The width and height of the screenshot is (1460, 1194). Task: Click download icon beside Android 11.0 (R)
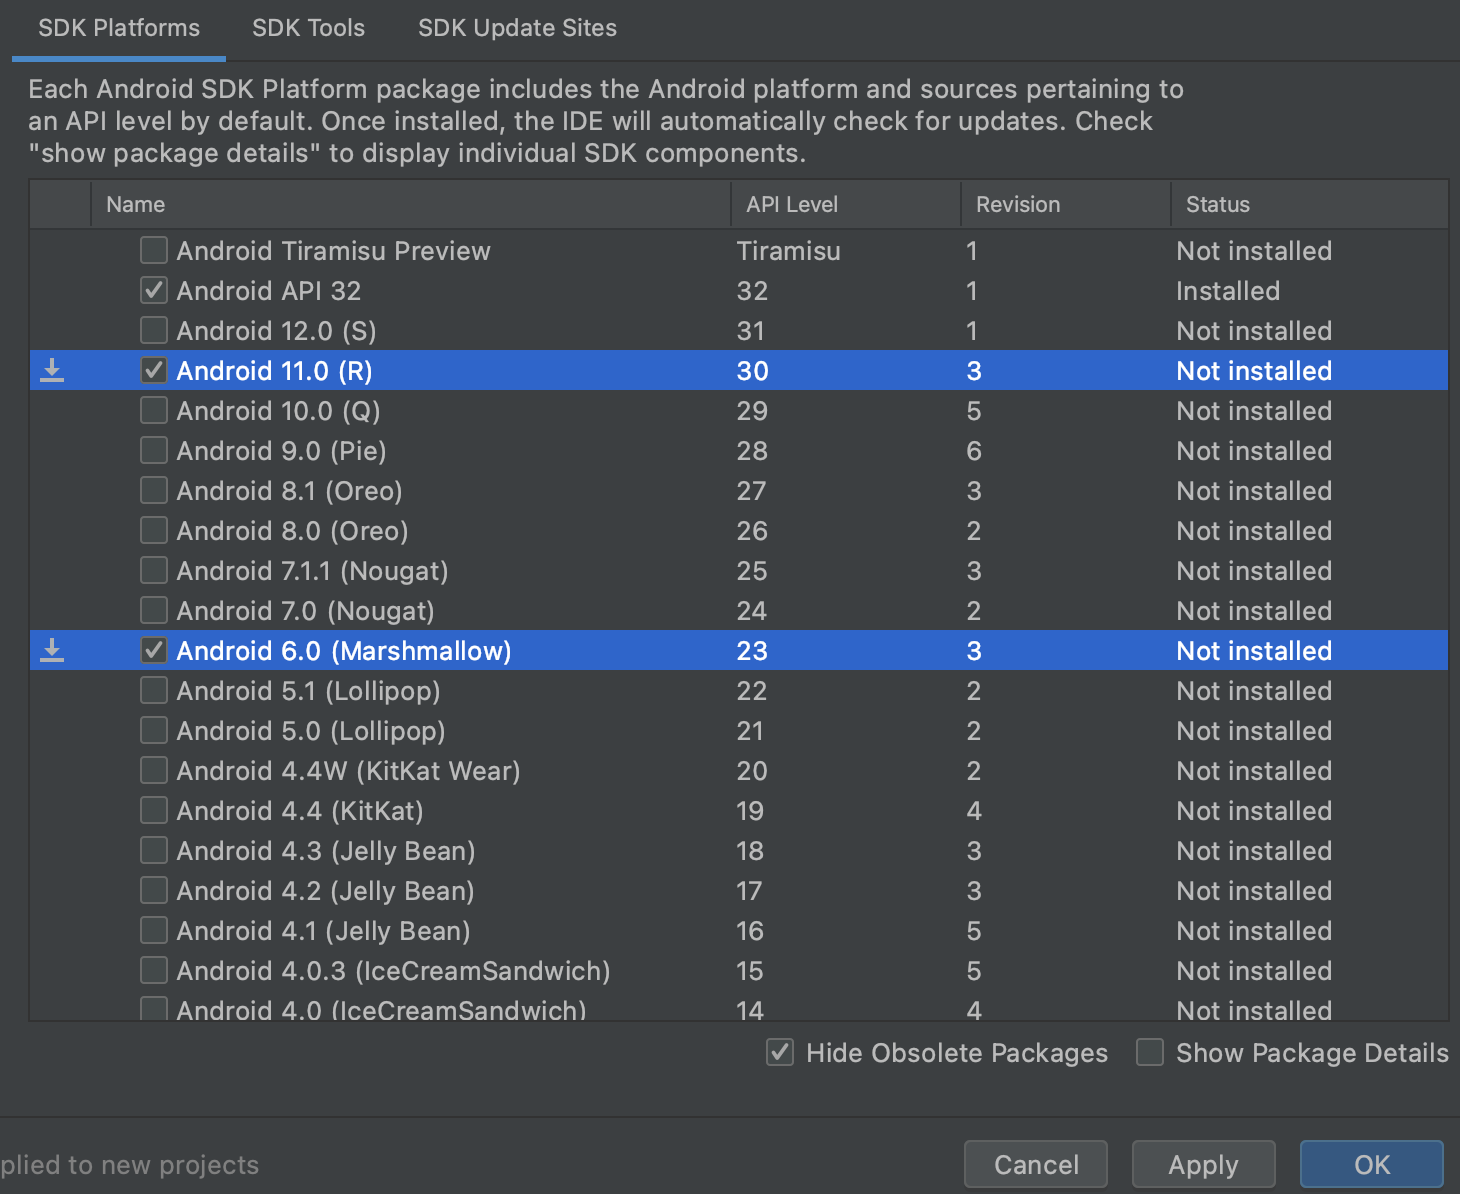[52, 371]
